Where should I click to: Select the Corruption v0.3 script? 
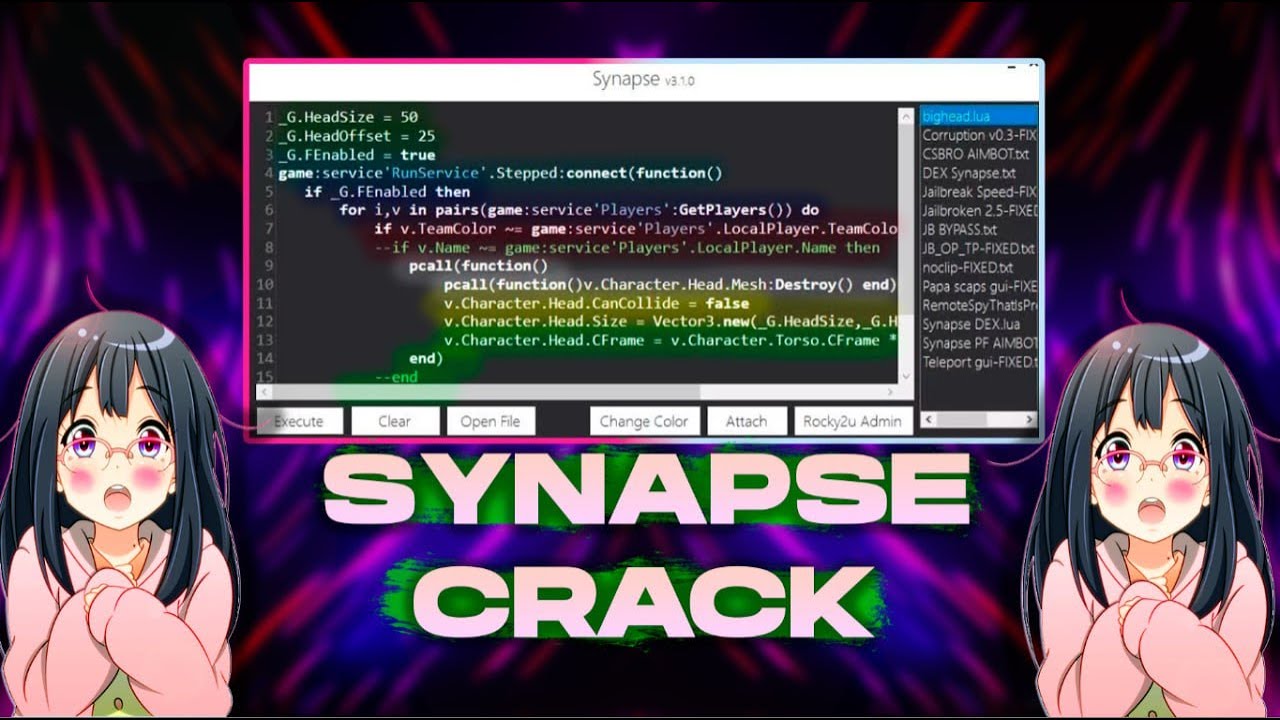[979, 135]
